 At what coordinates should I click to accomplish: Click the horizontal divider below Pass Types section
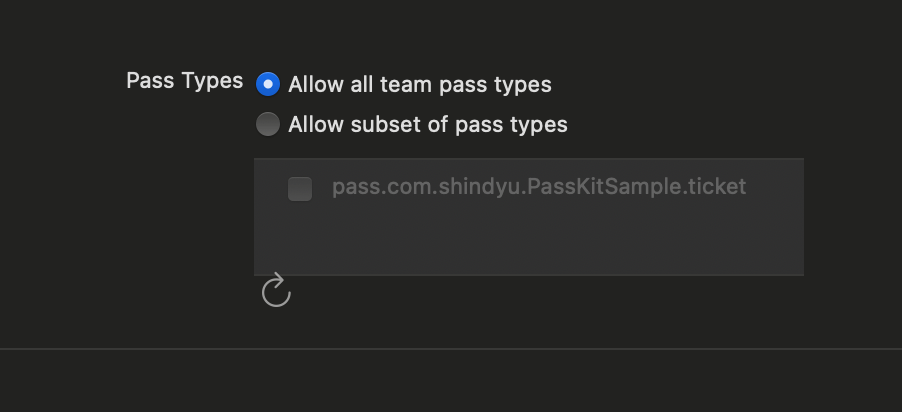click(450, 349)
